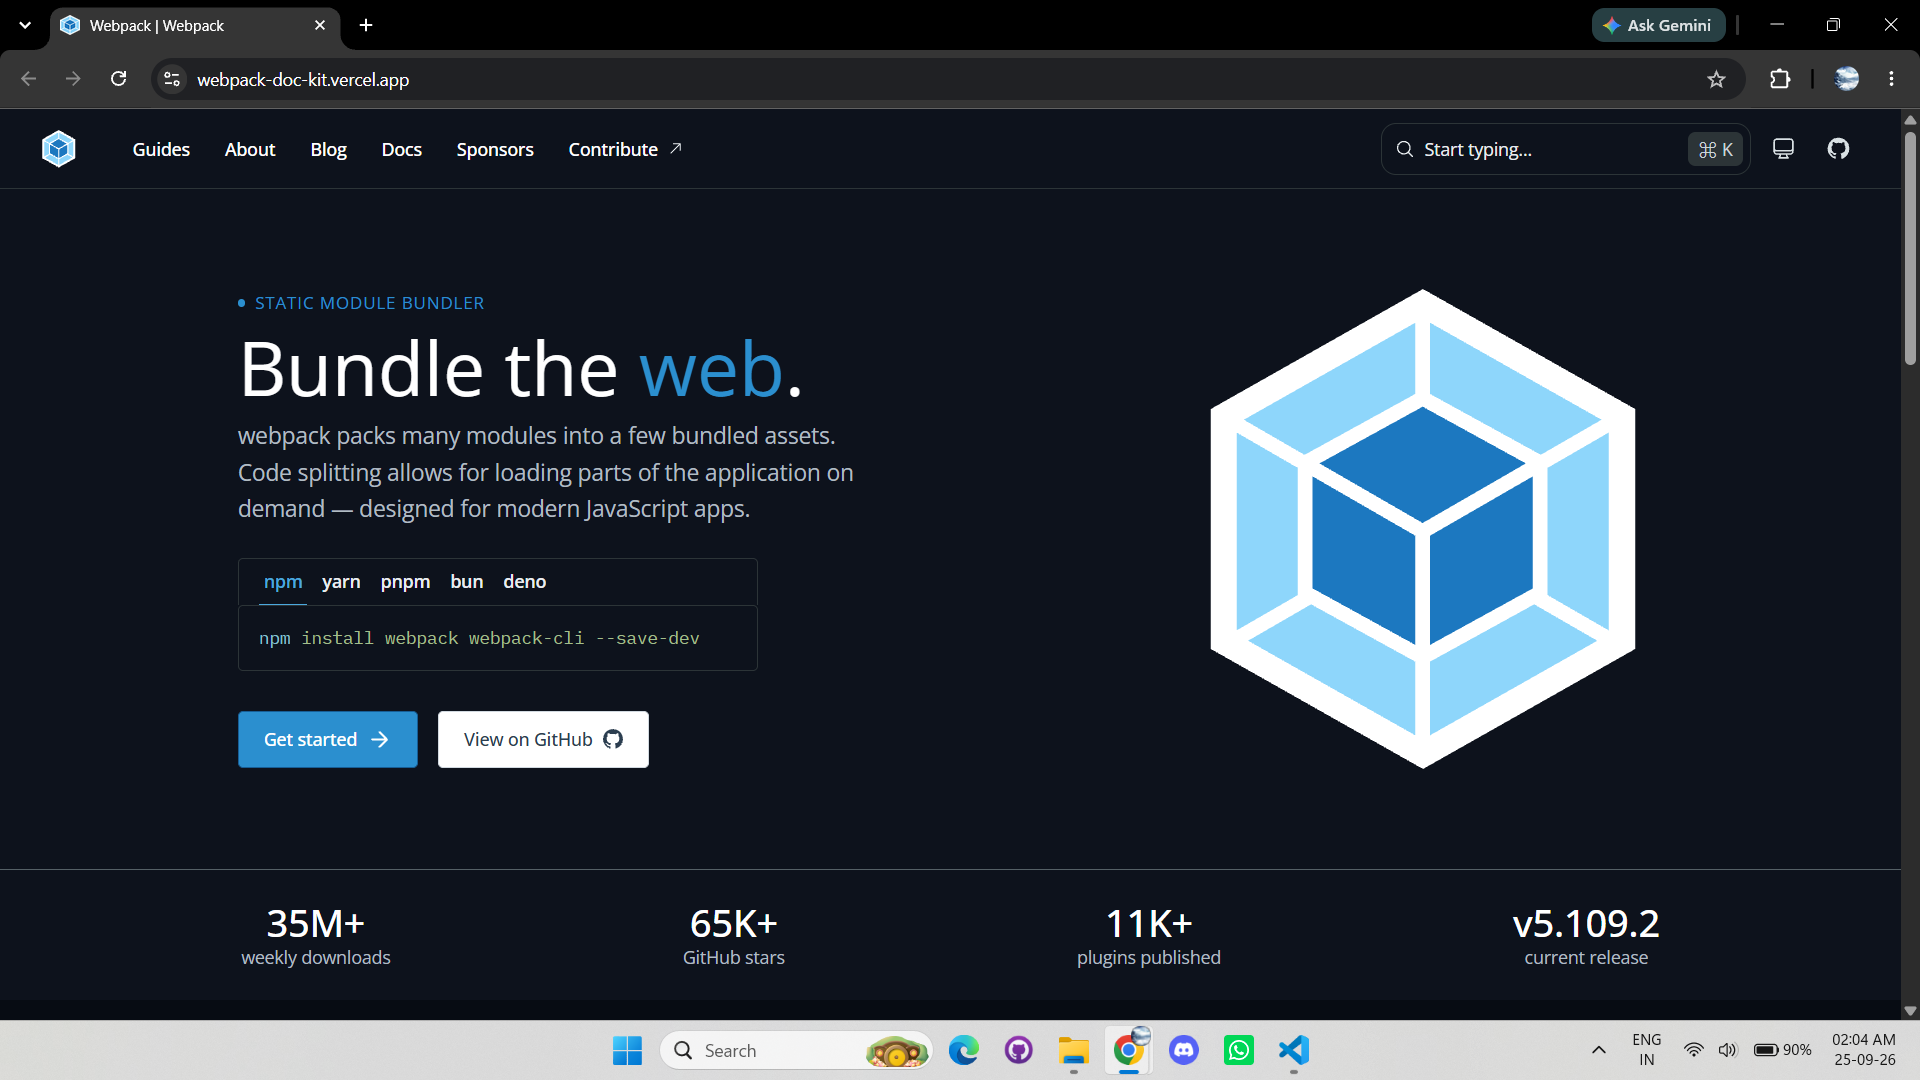
Task: Open Discord from the taskbar
Action: coord(1184,1050)
